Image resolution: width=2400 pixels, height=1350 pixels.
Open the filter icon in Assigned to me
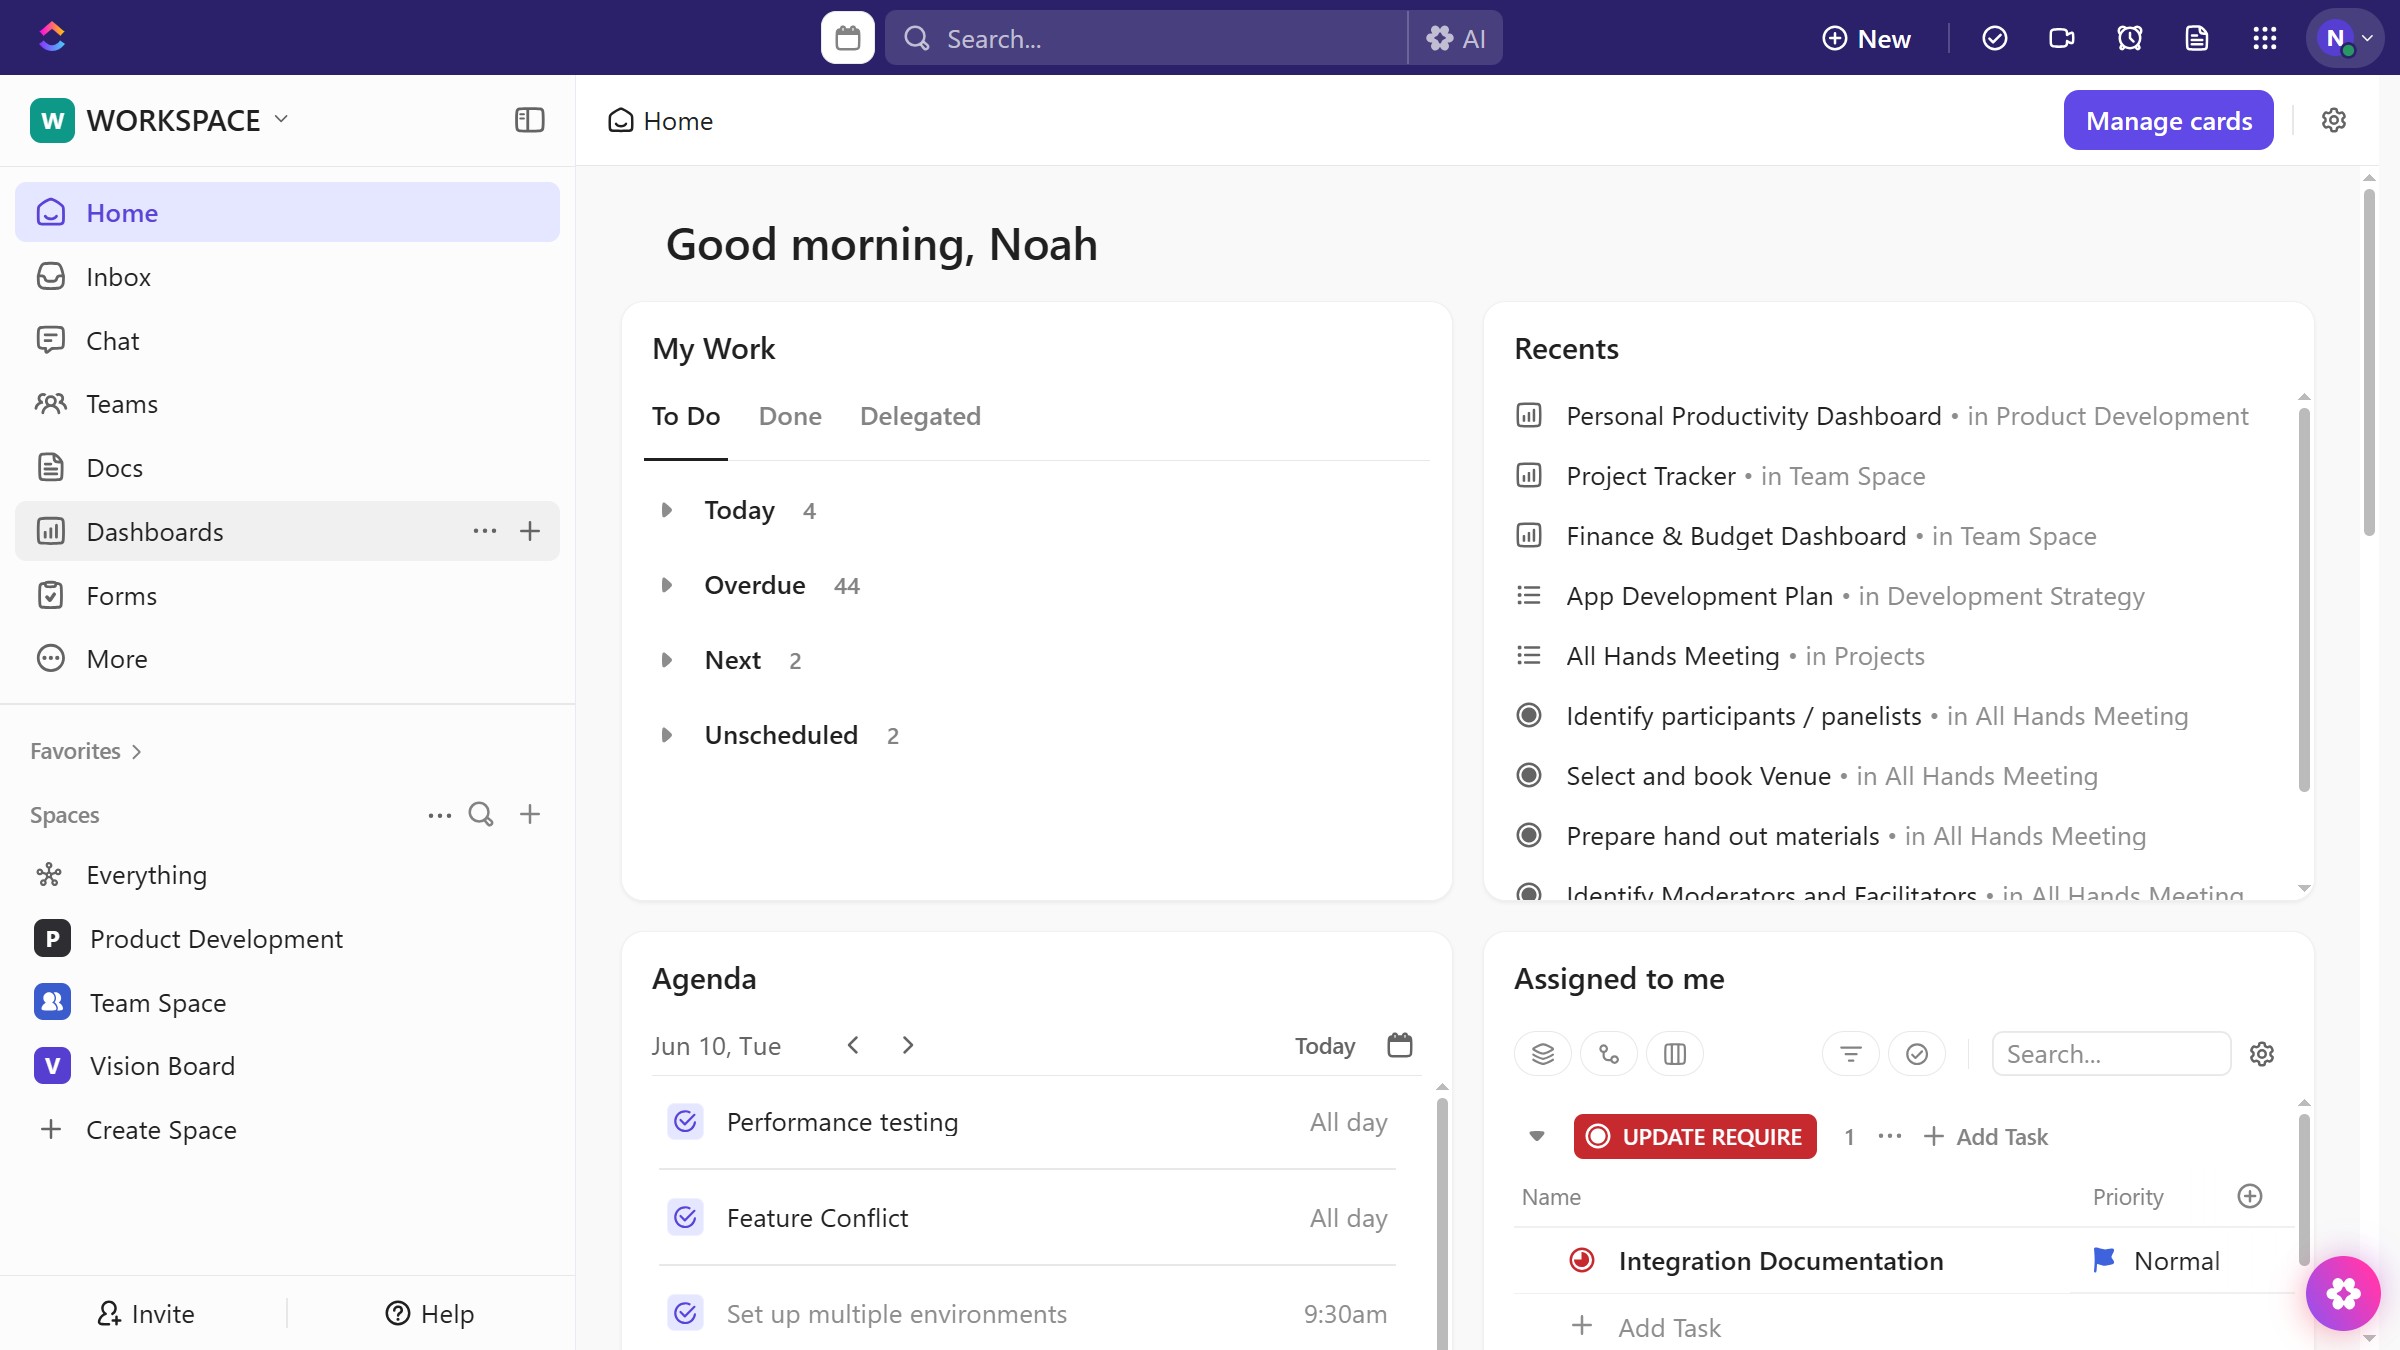coord(1849,1053)
